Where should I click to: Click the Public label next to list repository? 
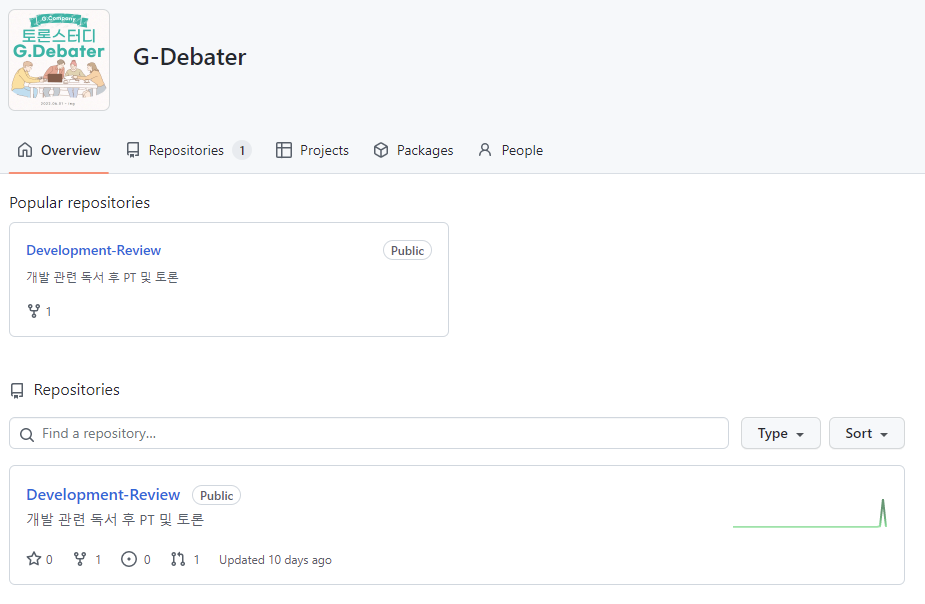coord(217,495)
